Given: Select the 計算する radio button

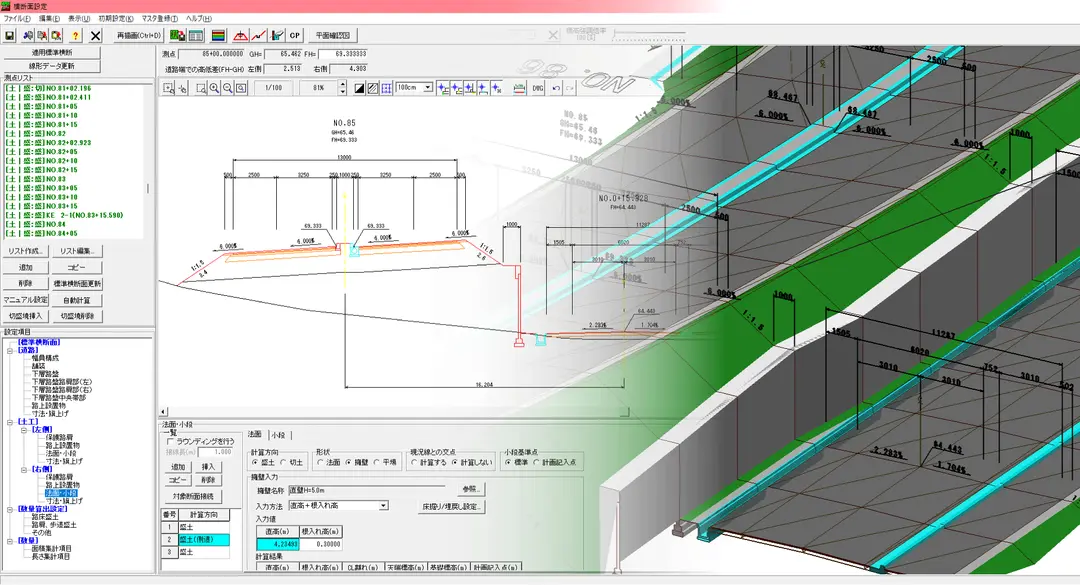Looking at the screenshot, I should (415, 462).
